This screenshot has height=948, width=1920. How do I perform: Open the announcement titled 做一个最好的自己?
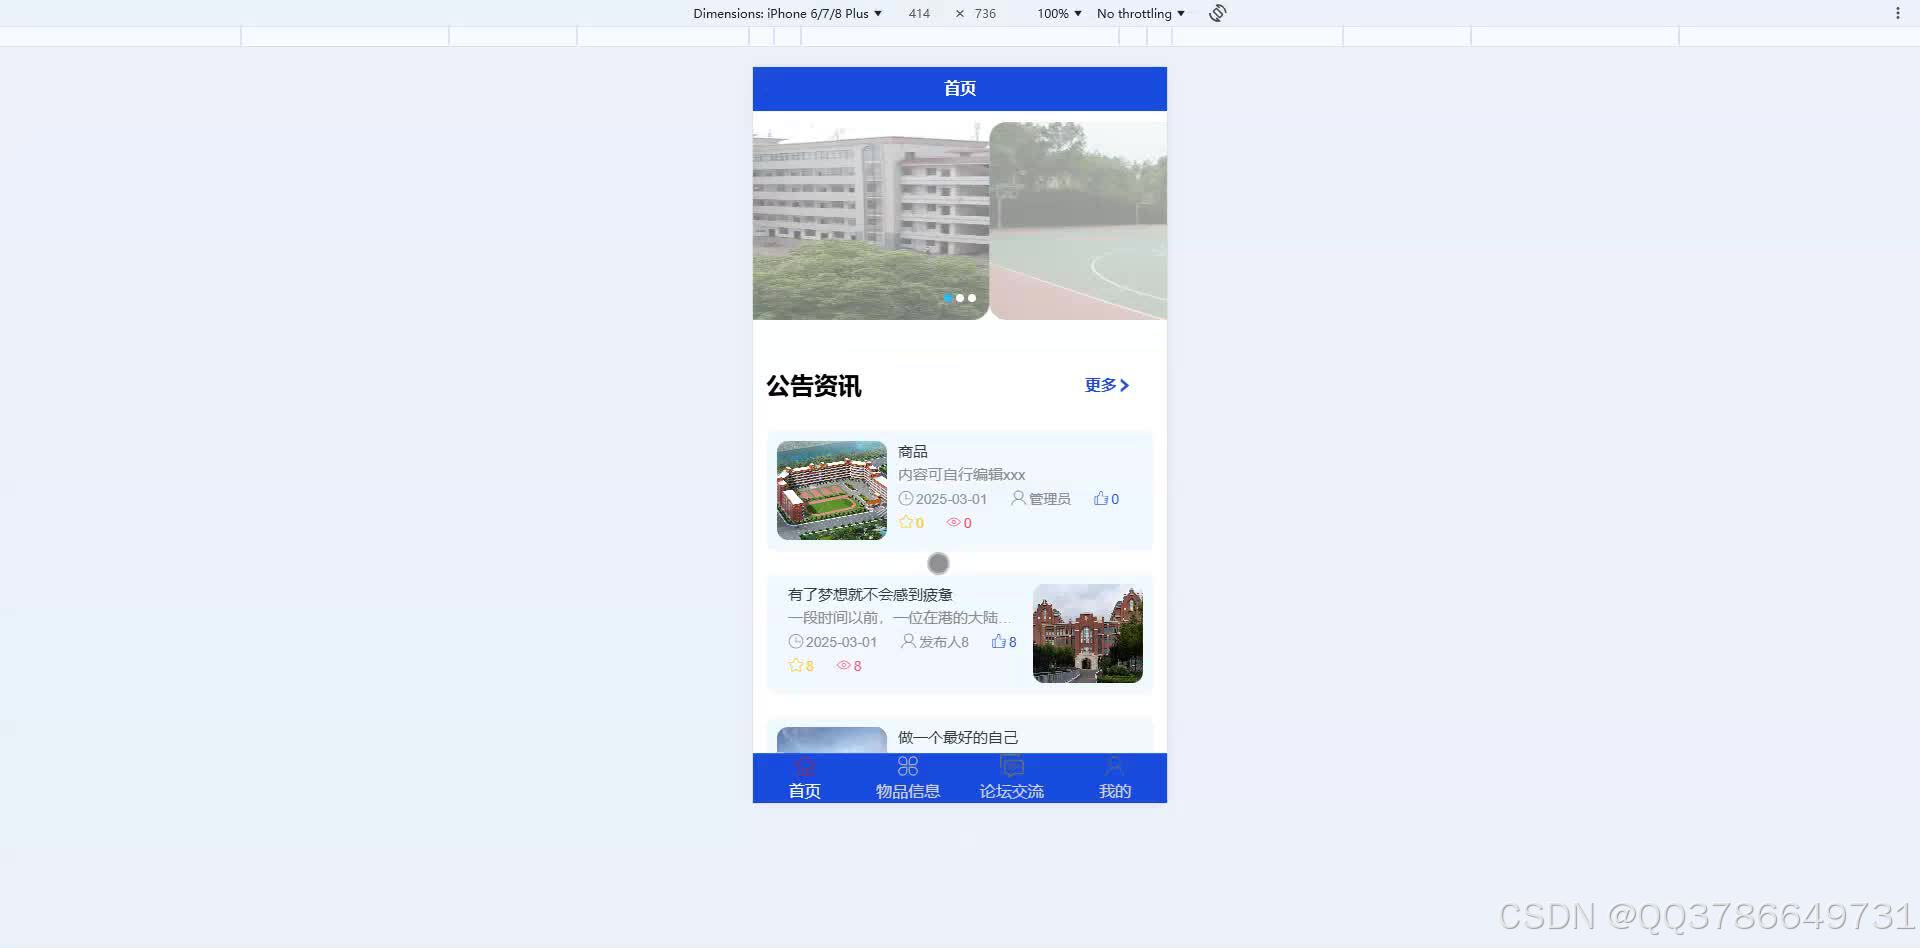[x=956, y=737]
